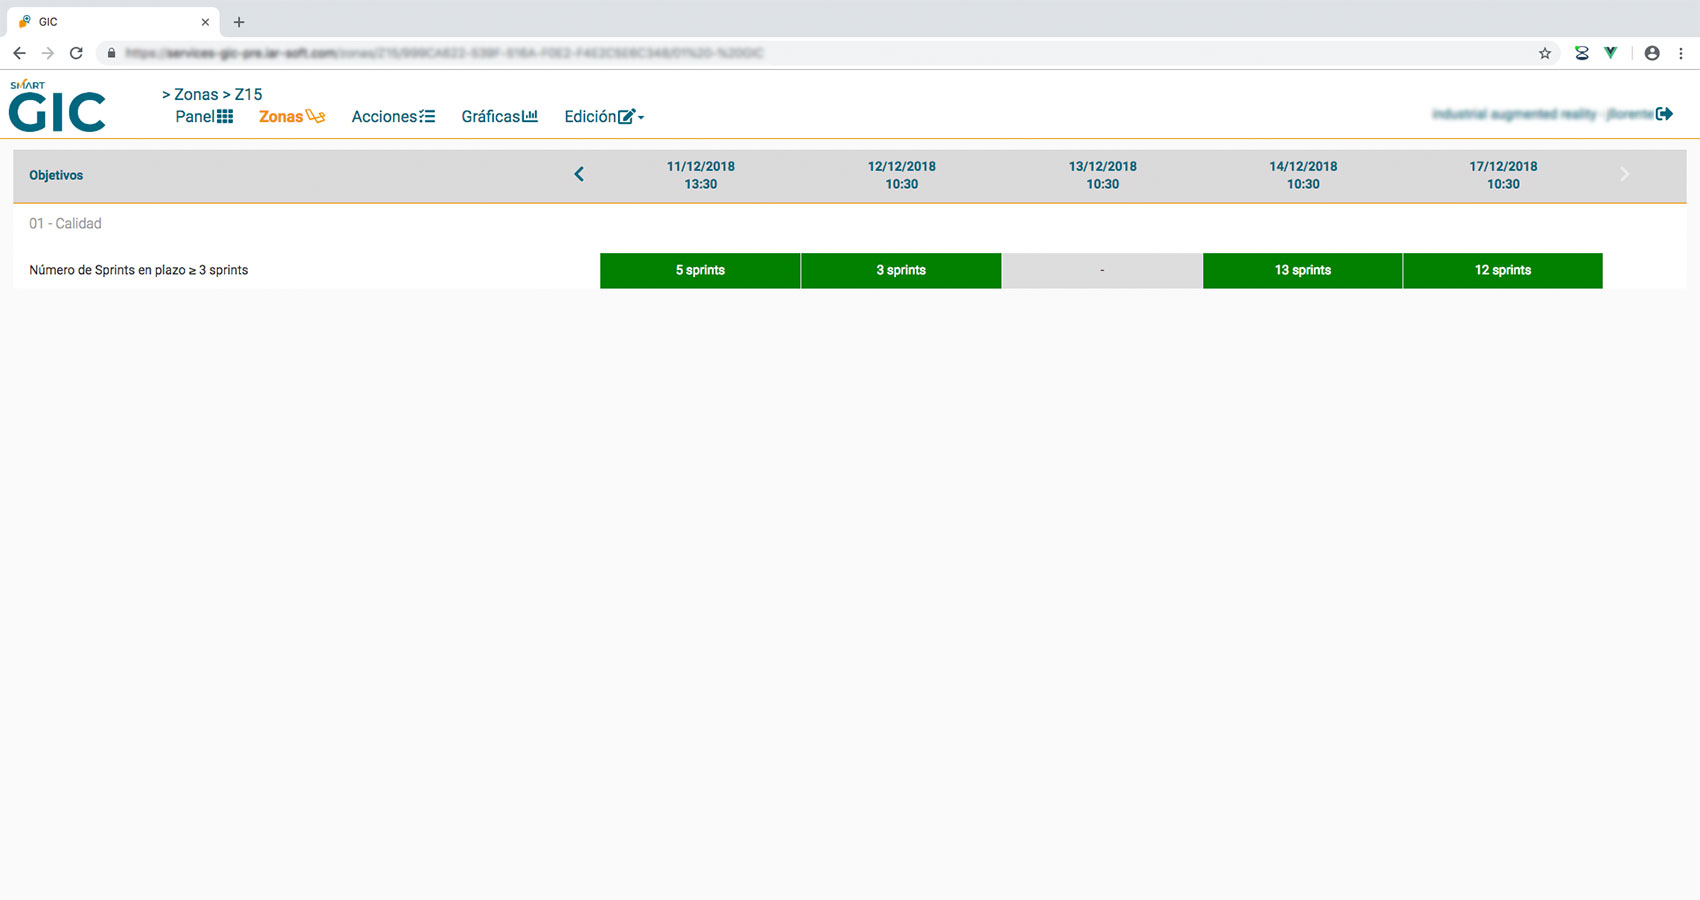Open the Gráficas charts page
Screen dimensions: 1700x900
click(499, 117)
